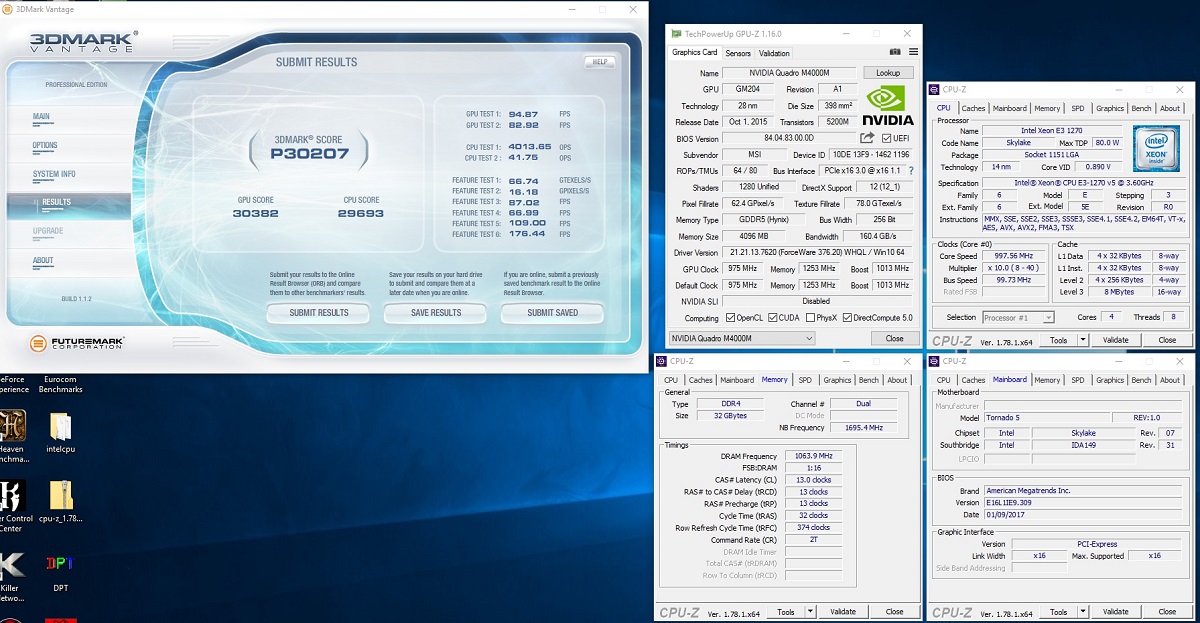Click the Lookup button in GPU-Z
This screenshot has width=1200, height=623.
click(888, 73)
